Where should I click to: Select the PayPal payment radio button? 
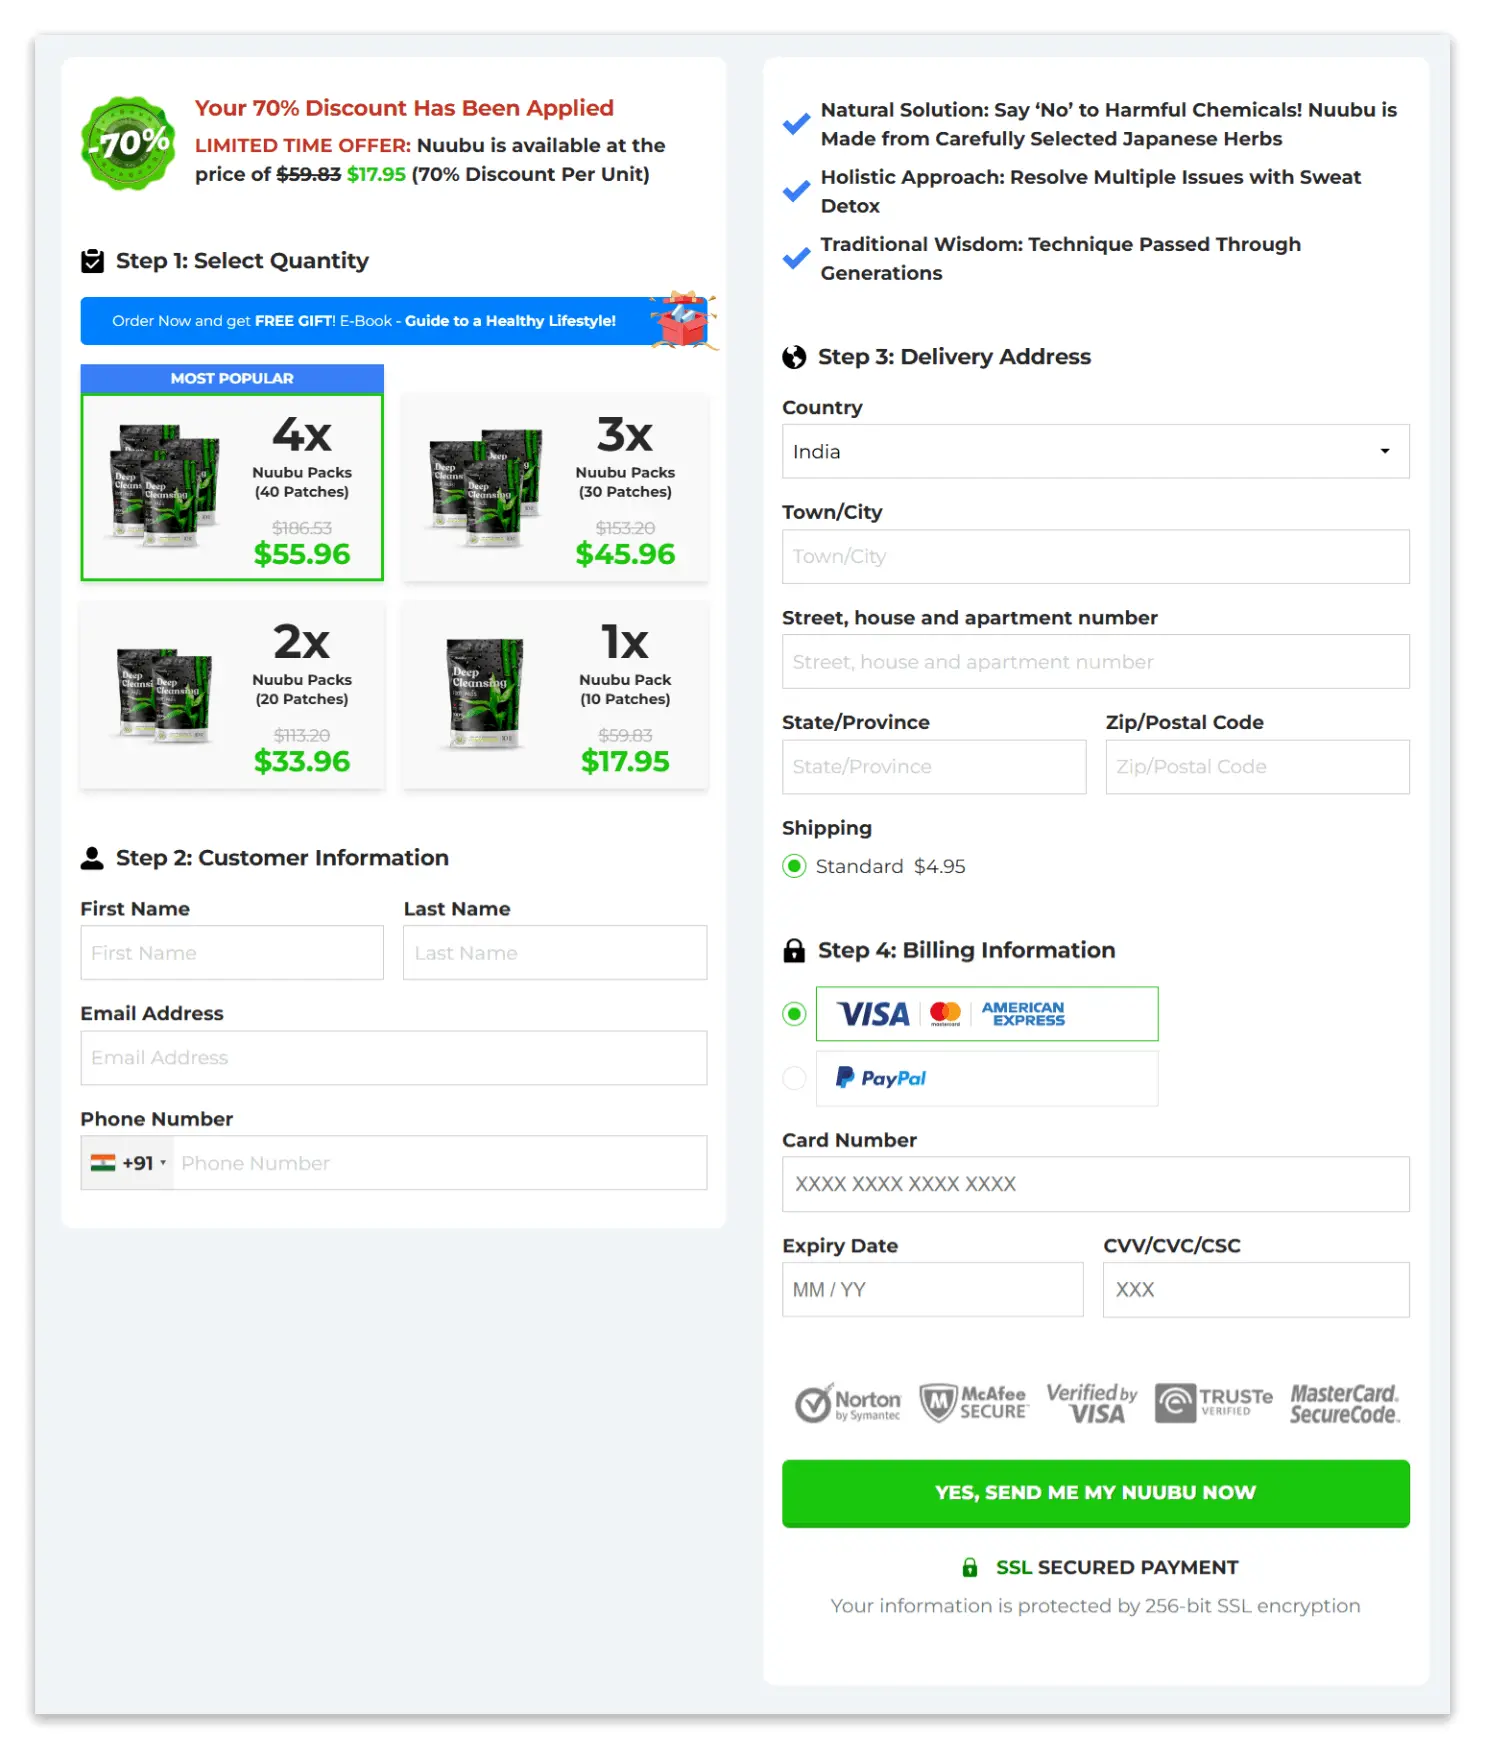click(794, 1078)
